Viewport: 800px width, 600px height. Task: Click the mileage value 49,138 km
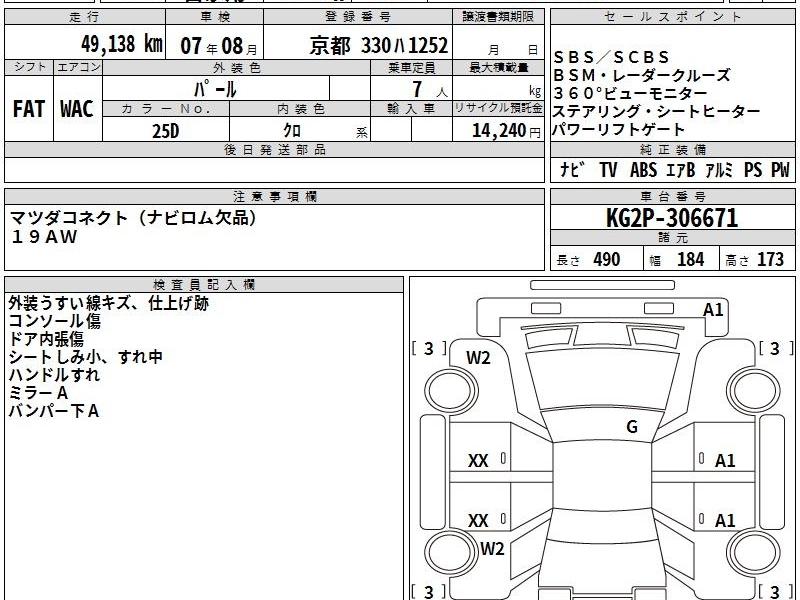pyautogui.click(x=121, y=44)
